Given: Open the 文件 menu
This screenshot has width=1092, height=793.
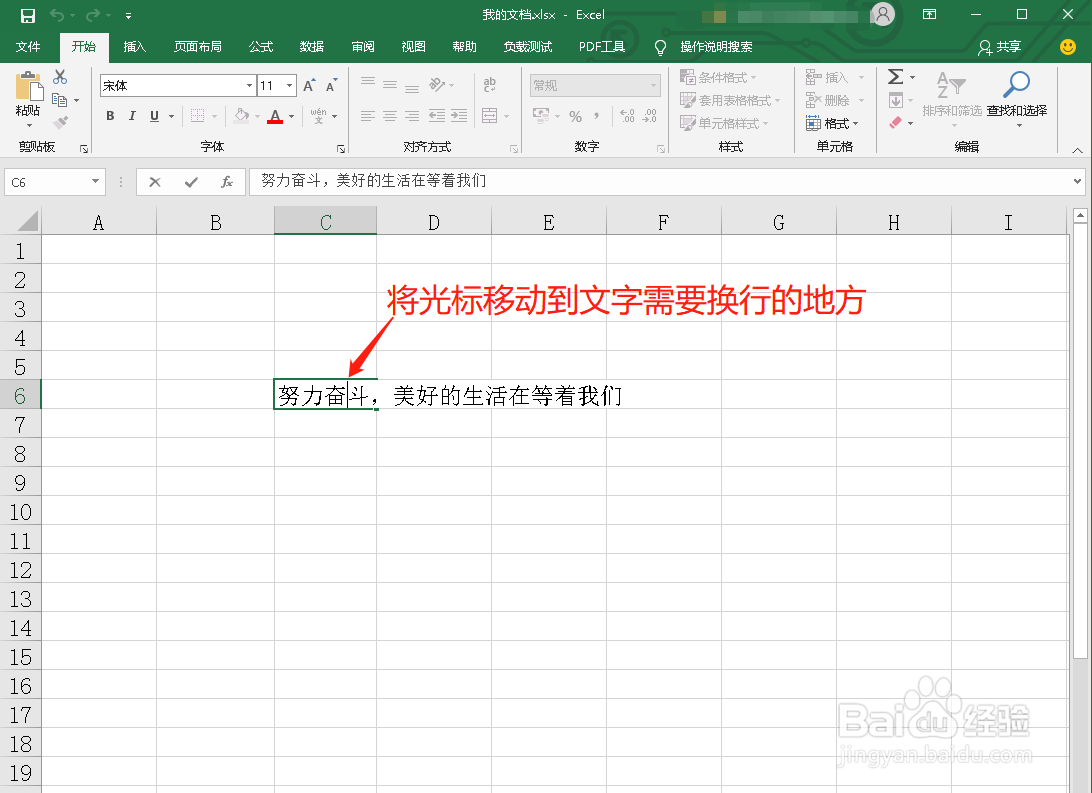Looking at the screenshot, I should tap(28, 46).
